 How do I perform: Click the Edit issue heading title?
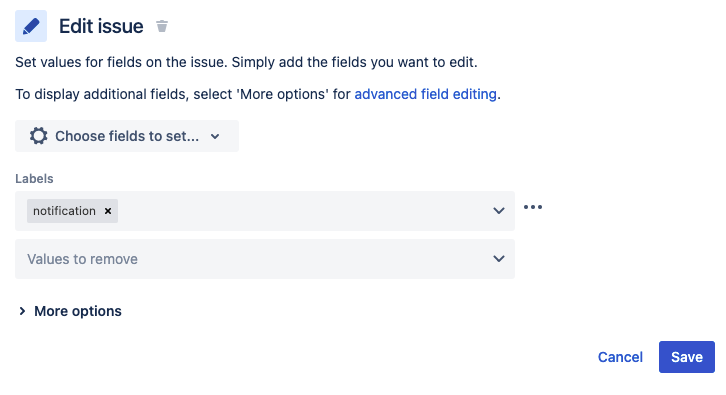pos(101,26)
